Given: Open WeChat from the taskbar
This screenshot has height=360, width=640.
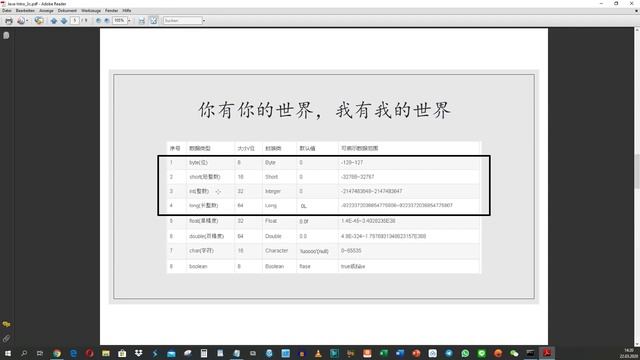Looking at the screenshot, I should [514, 353].
